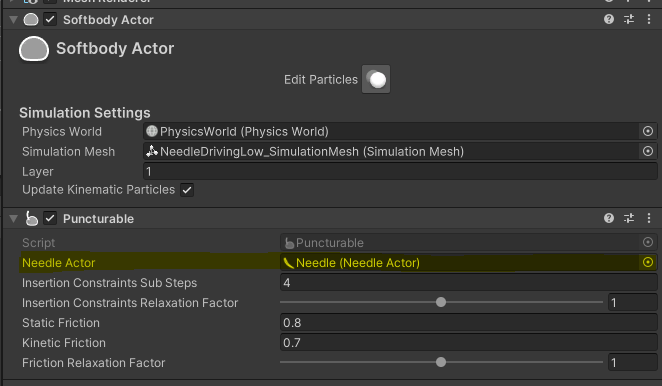Adjust Friction Relaxation Factor slider

(441, 362)
